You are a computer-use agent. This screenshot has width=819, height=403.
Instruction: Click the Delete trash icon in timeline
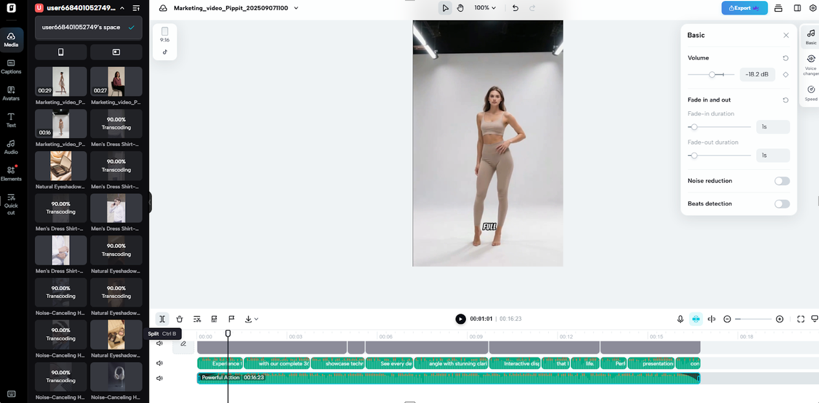click(x=180, y=319)
